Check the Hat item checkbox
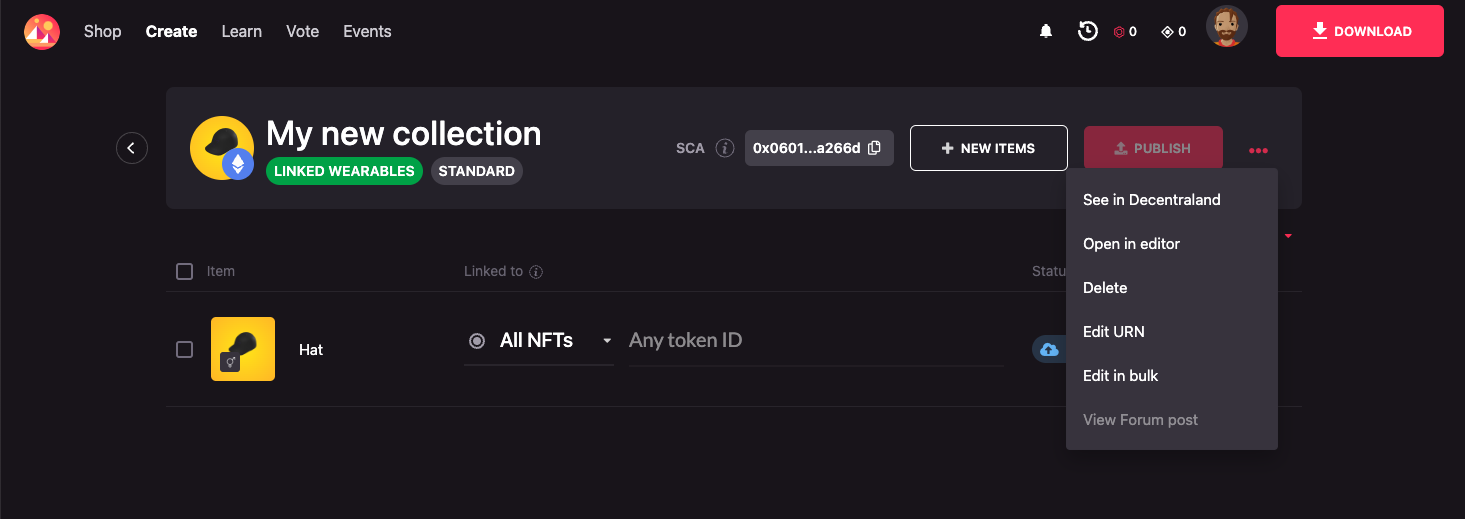The width and height of the screenshot is (1465, 519). pyautogui.click(x=184, y=349)
